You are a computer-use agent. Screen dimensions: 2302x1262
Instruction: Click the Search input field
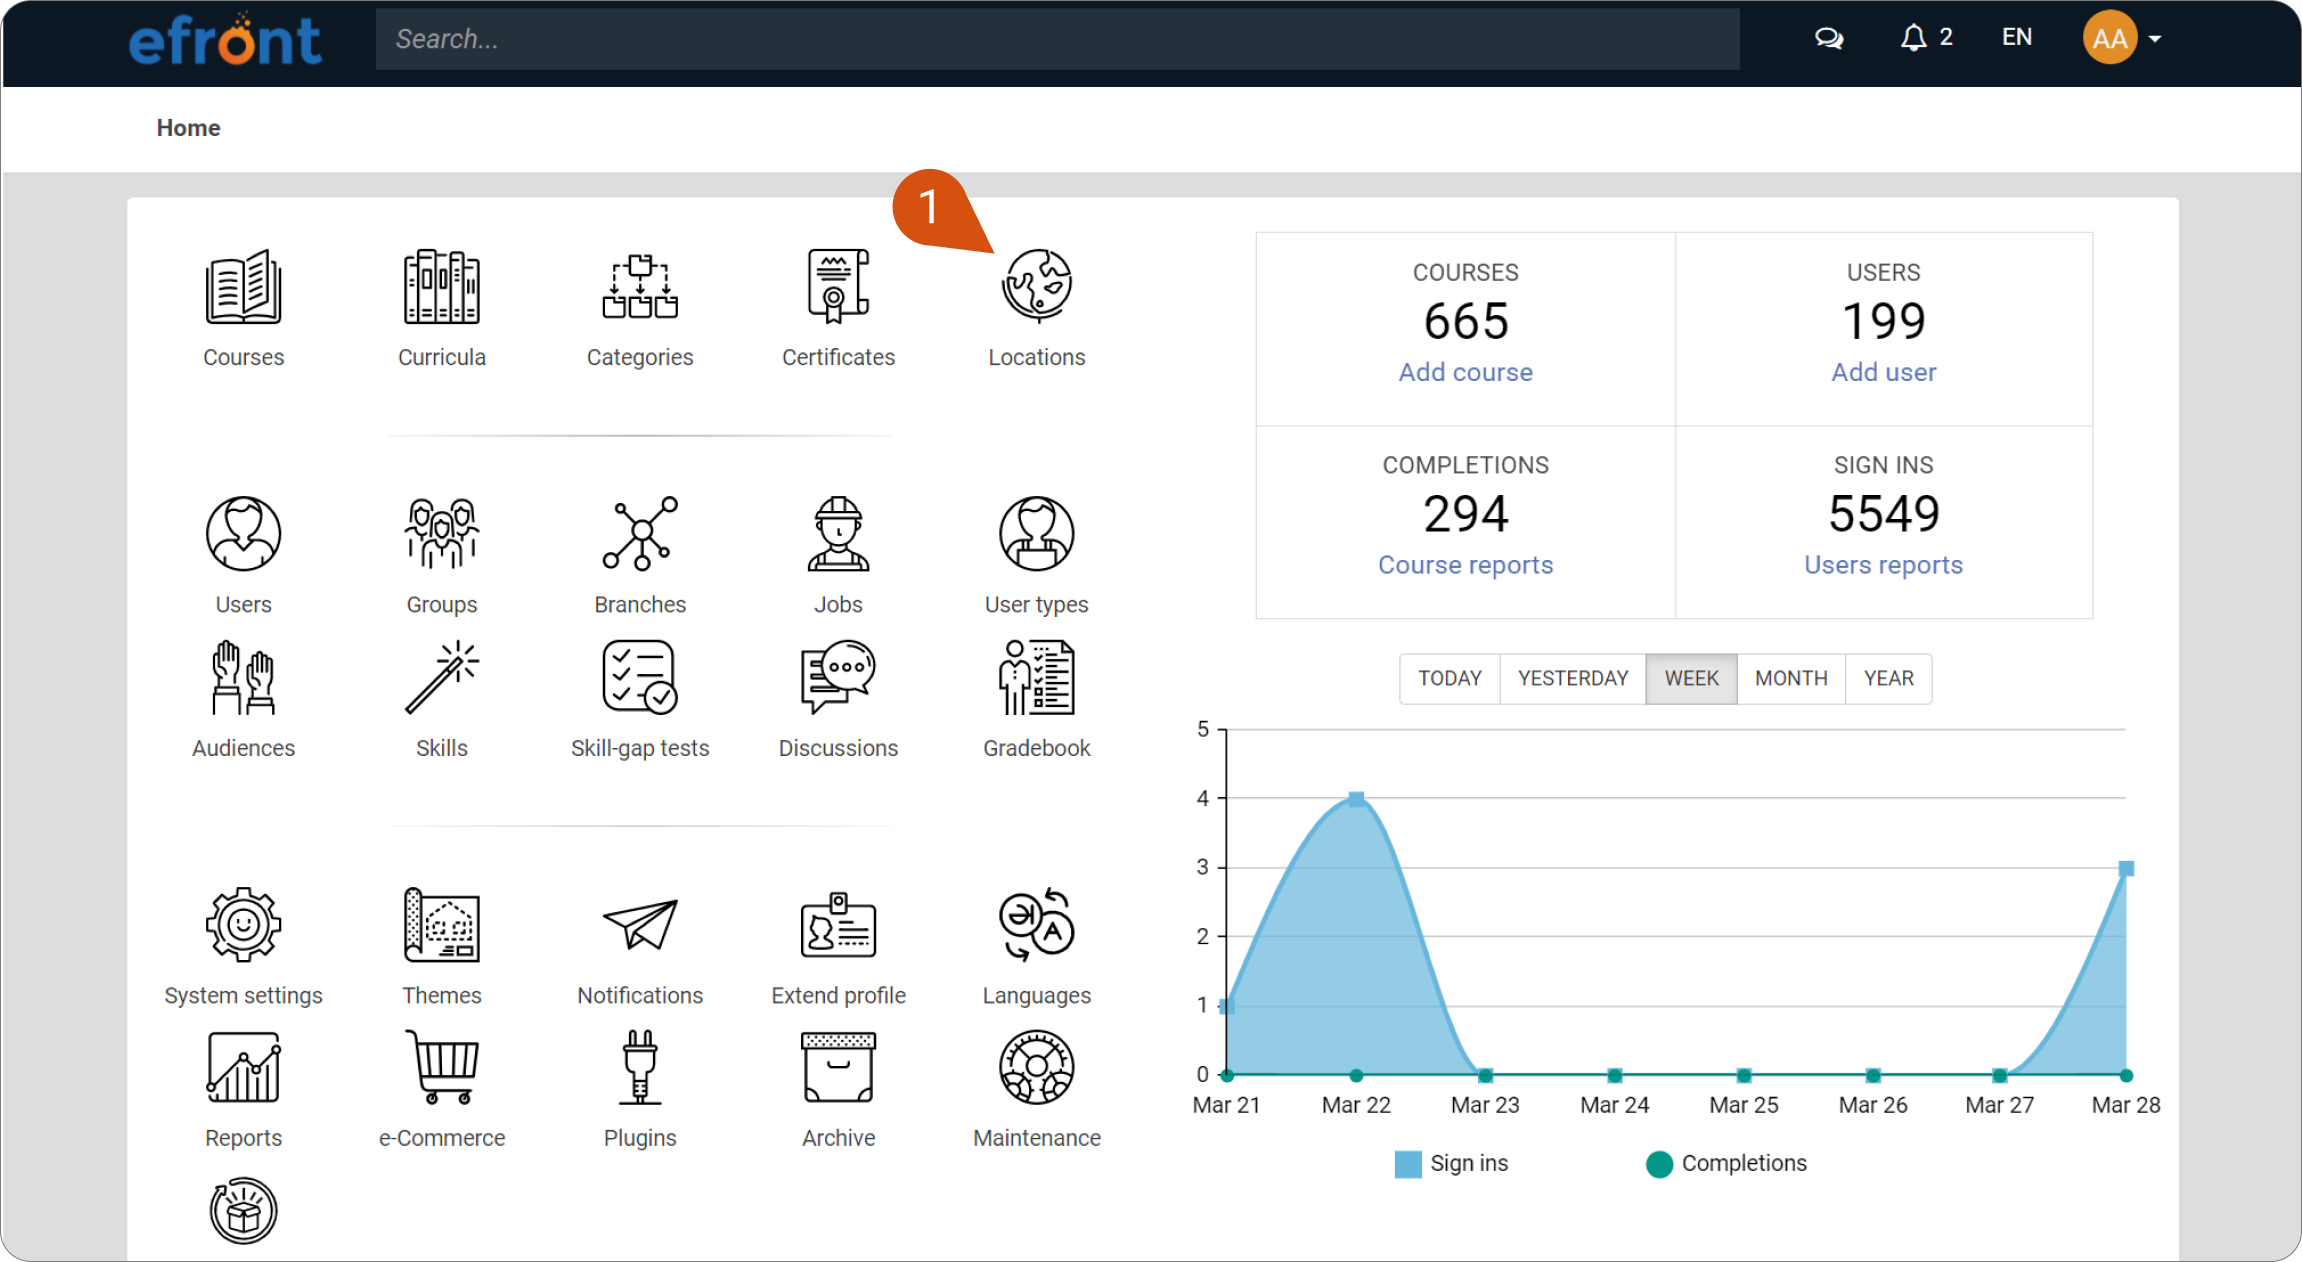pos(1057,39)
